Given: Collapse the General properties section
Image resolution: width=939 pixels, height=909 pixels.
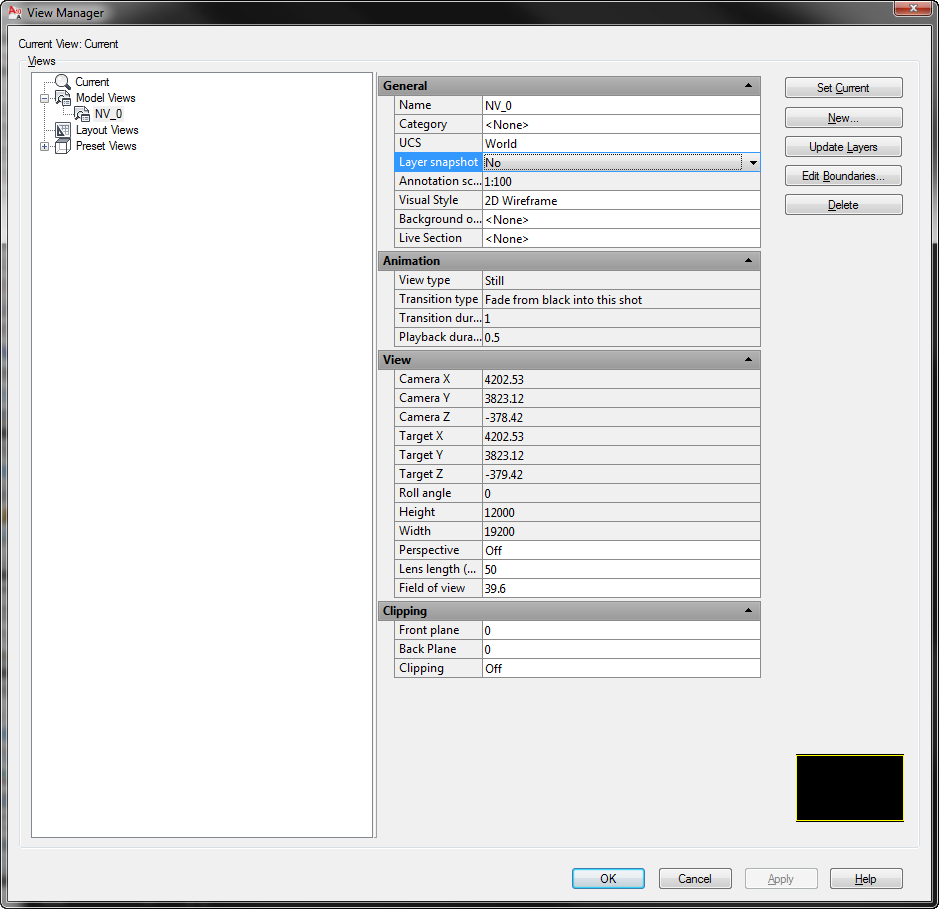Looking at the screenshot, I should [x=748, y=86].
